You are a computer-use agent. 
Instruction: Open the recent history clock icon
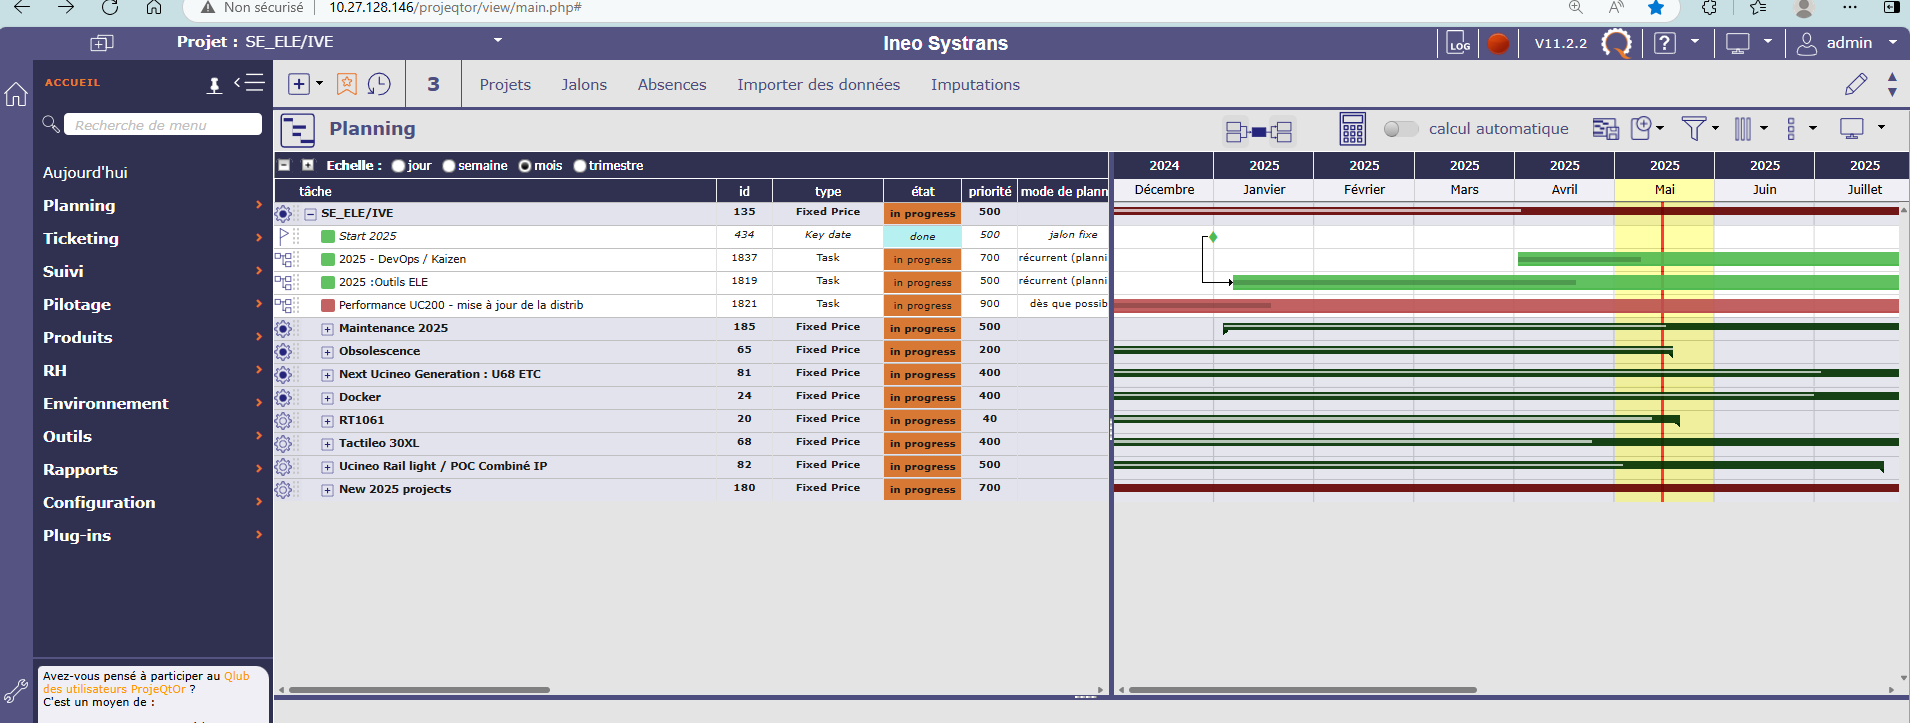pos(379,84)
